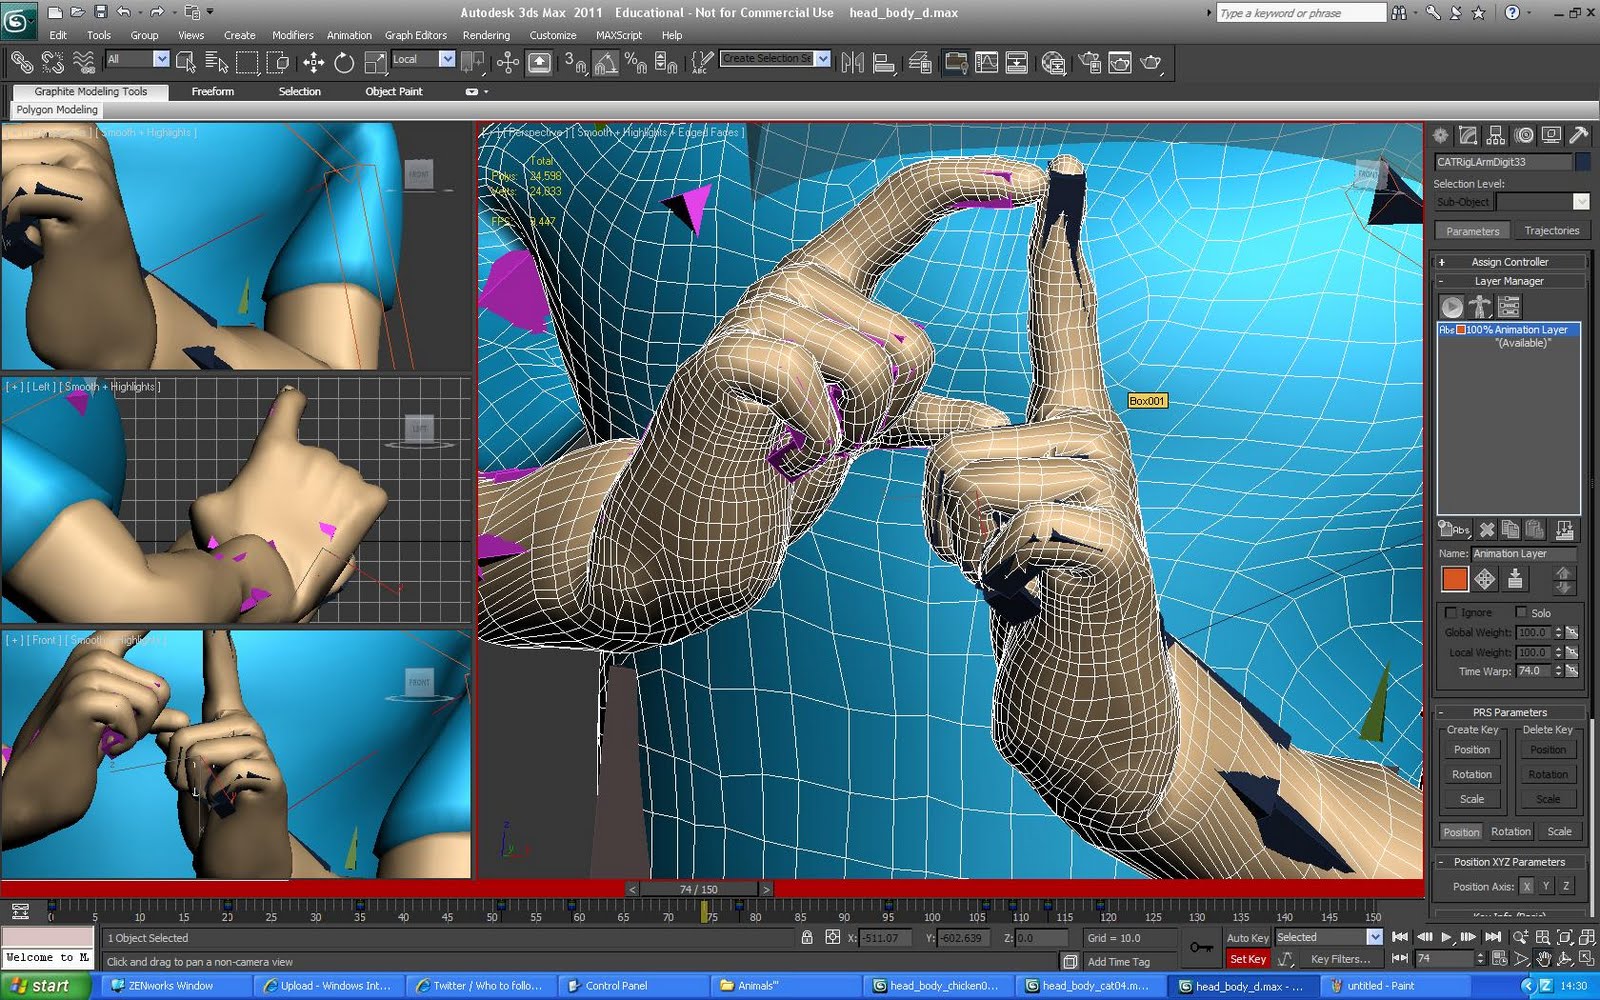Expand the Assign Controller rollout
The width and height of the screenshot is (1600, 1000).
click(x=1510, y=262)
